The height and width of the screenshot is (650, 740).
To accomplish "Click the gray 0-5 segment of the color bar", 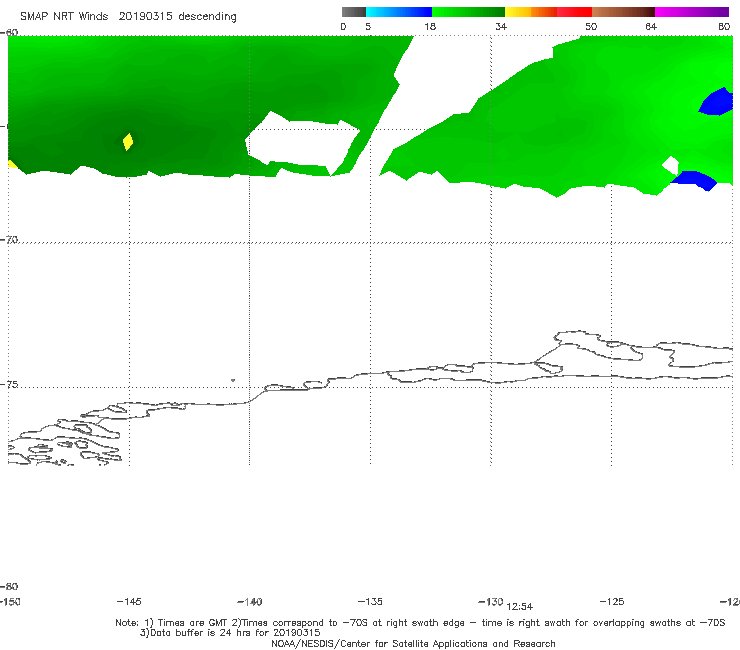I will pos(353,12).
